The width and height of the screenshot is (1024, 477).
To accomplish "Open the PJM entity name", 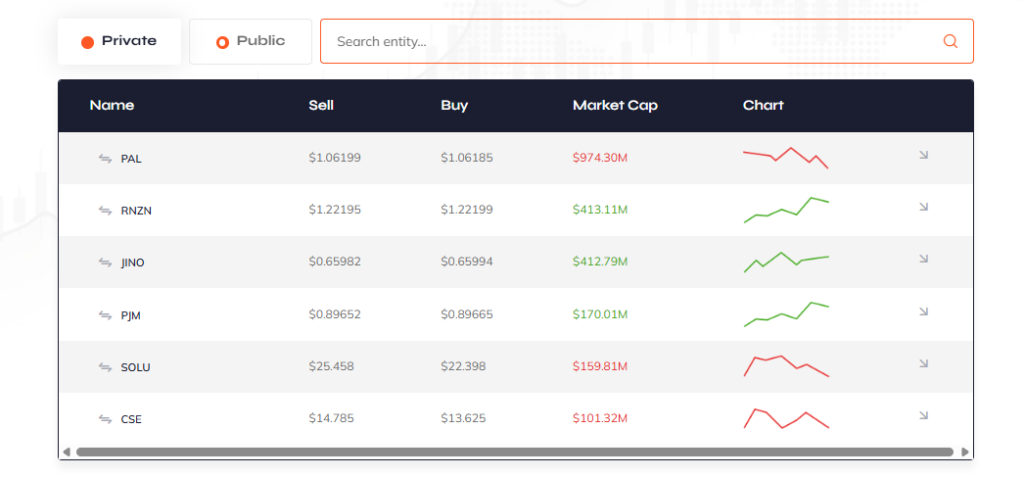I will 131,315.
